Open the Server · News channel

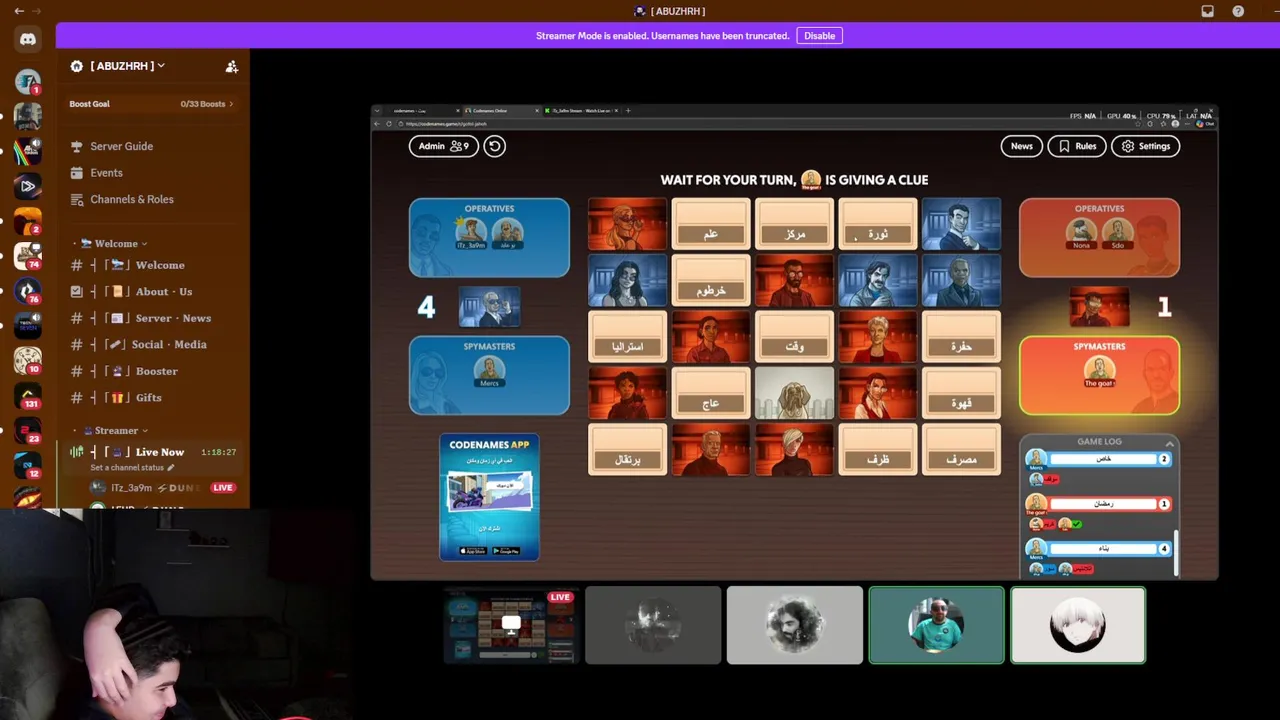152,318
